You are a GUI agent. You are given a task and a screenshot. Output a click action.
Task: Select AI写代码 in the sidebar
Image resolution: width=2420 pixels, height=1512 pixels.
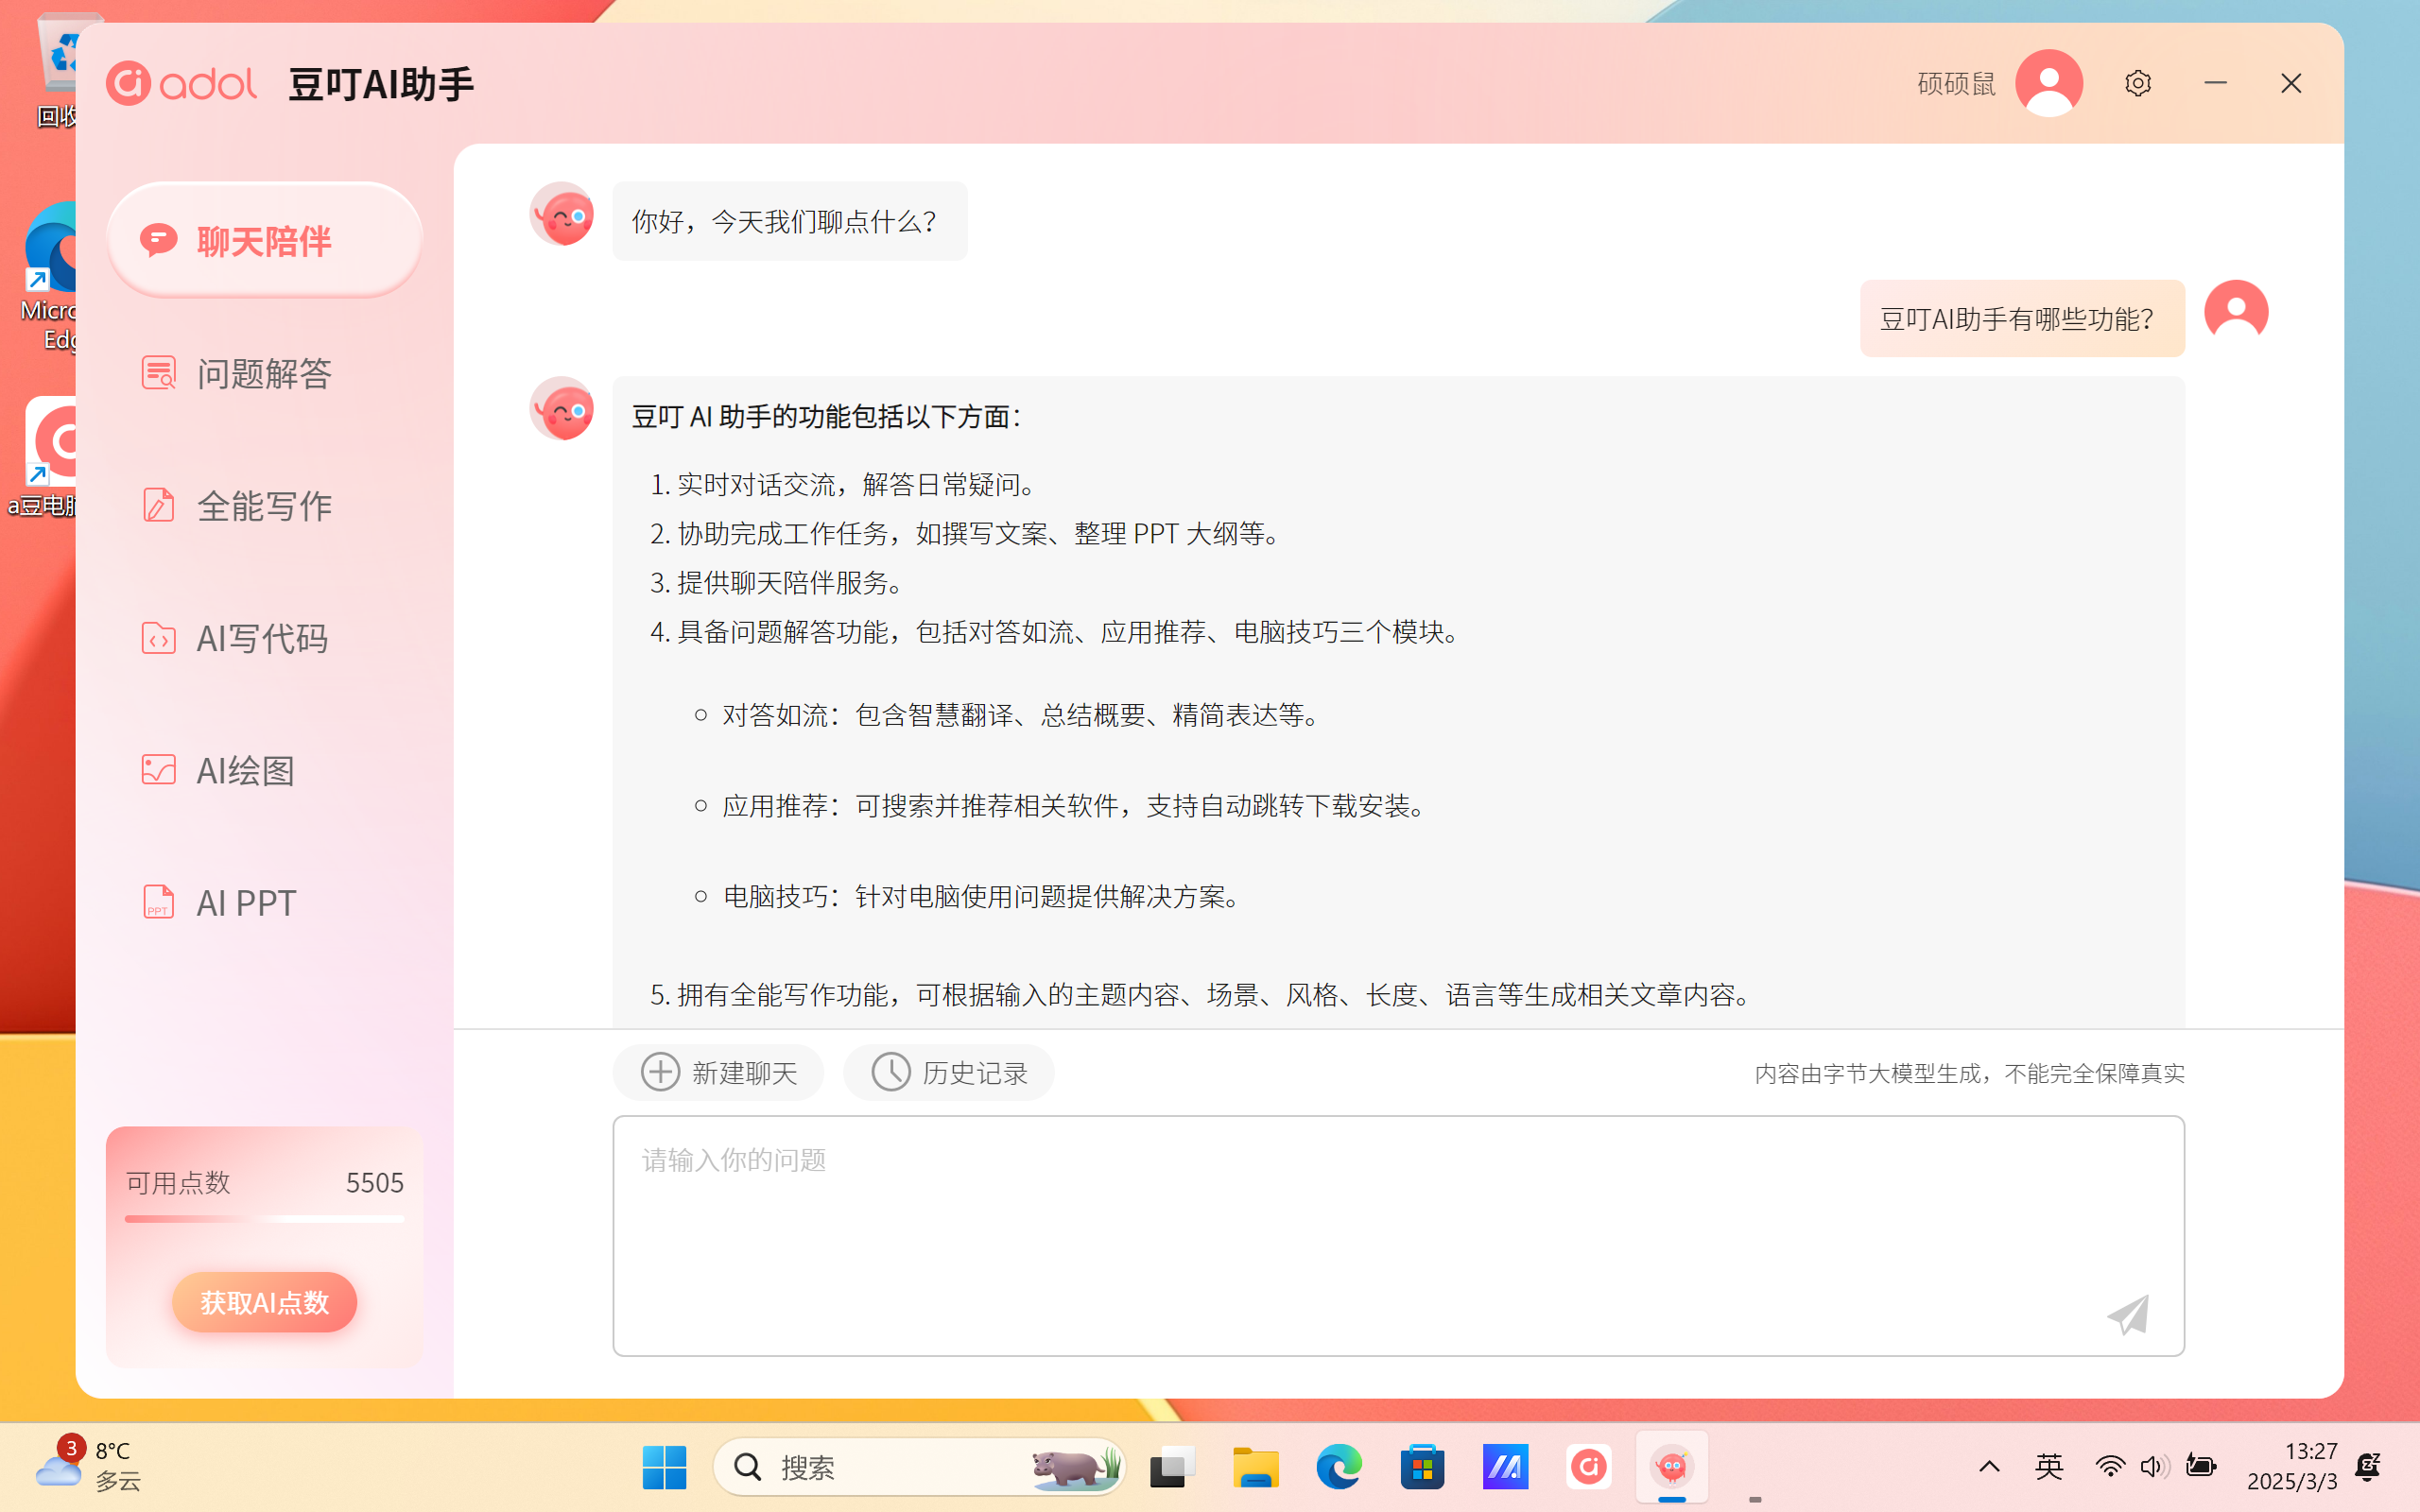tap(264, 638)
